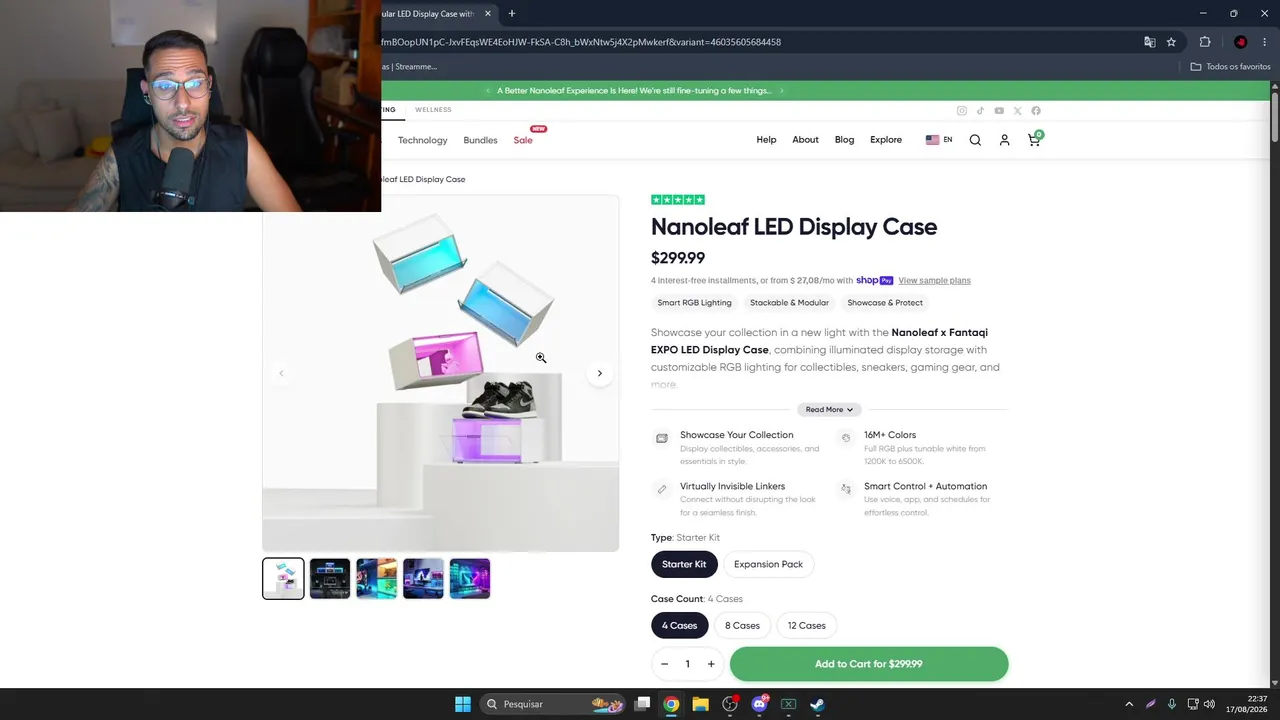Click the quantity input field
This screenshot has height=720, width=1280.
pyautogui.click(x=687, y=664)
